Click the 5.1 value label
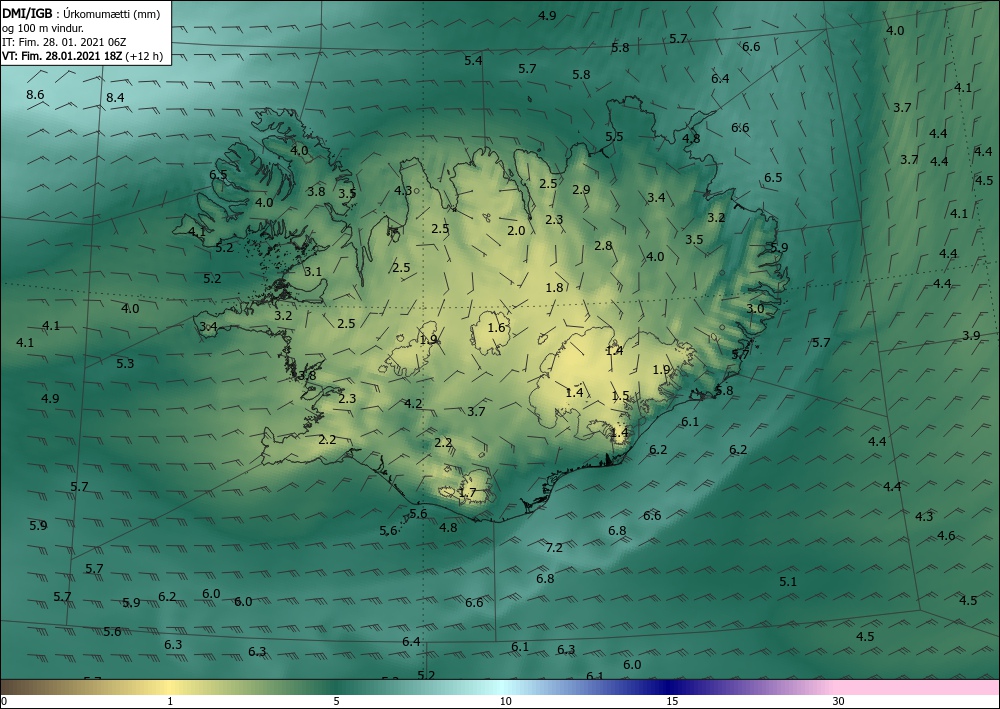This screenshot has height=709, width=1000. click(x=788, y=581)
